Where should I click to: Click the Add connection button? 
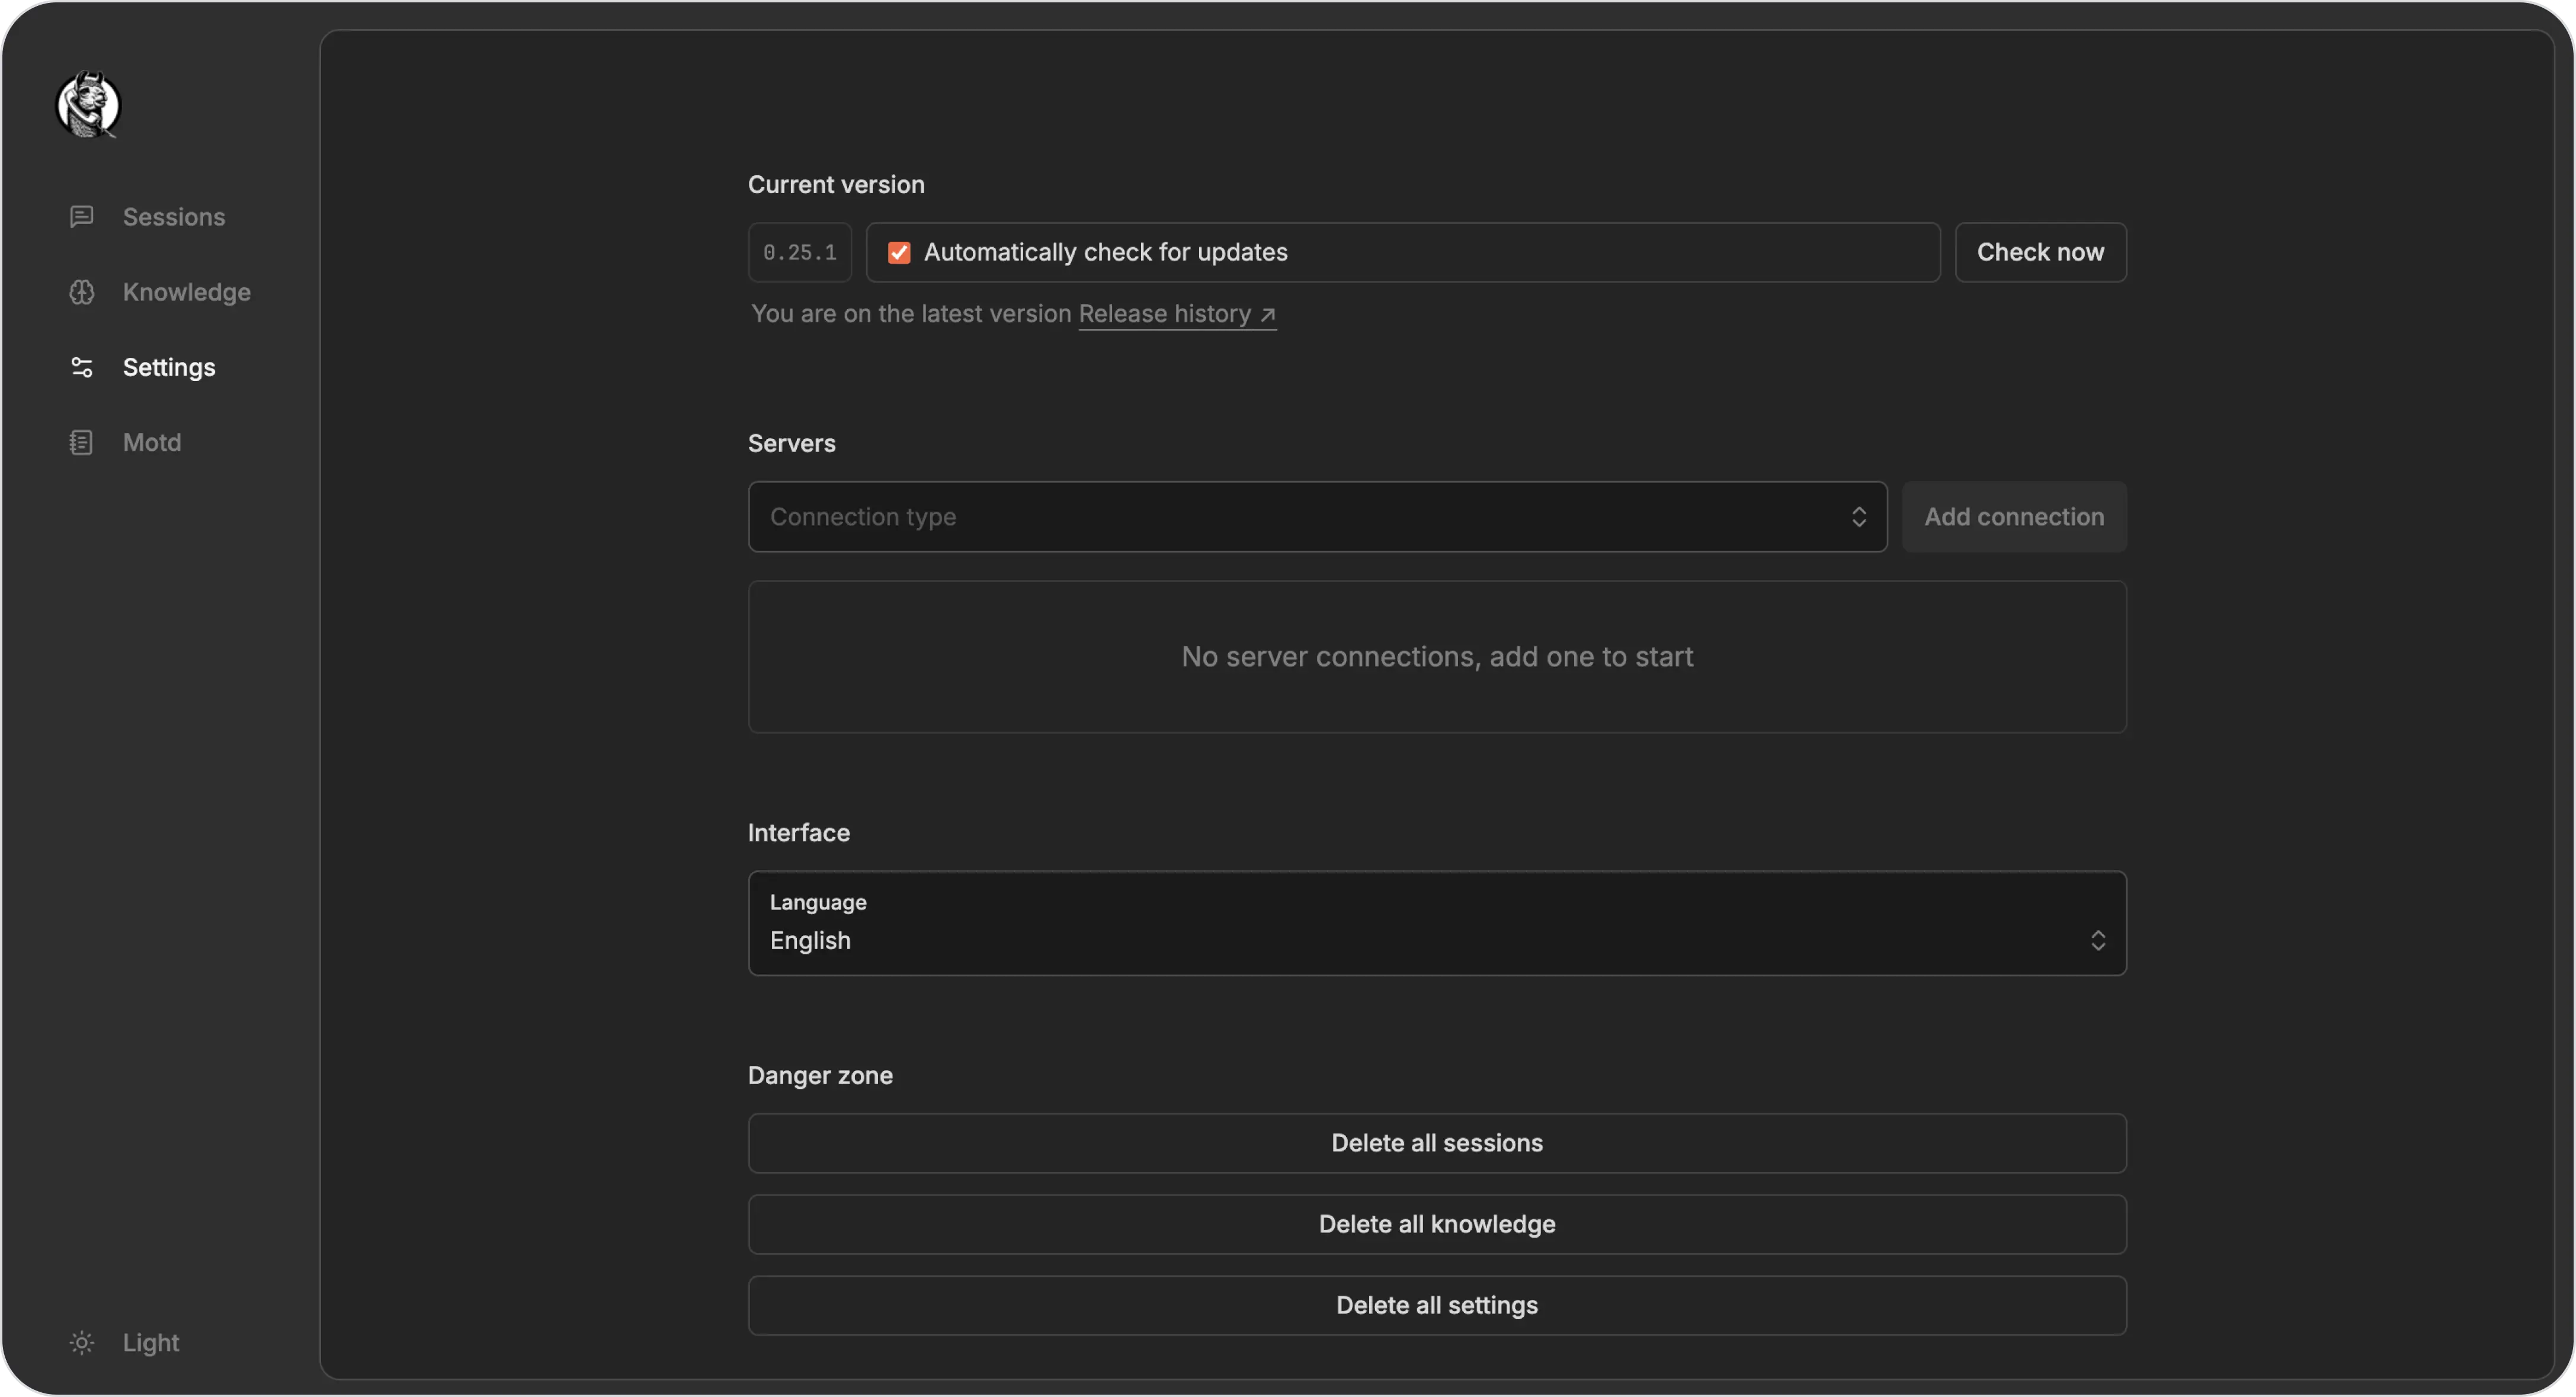(x=2014, y=517)
